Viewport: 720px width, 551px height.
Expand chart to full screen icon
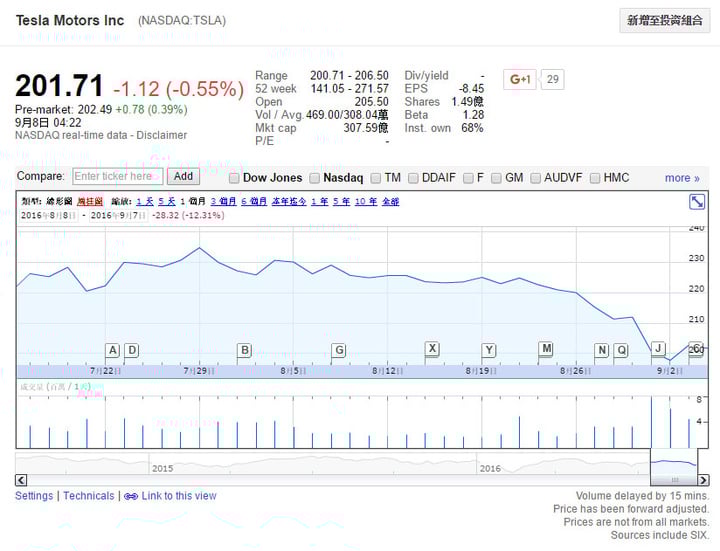pyautogui.click(x=697, y=202)
